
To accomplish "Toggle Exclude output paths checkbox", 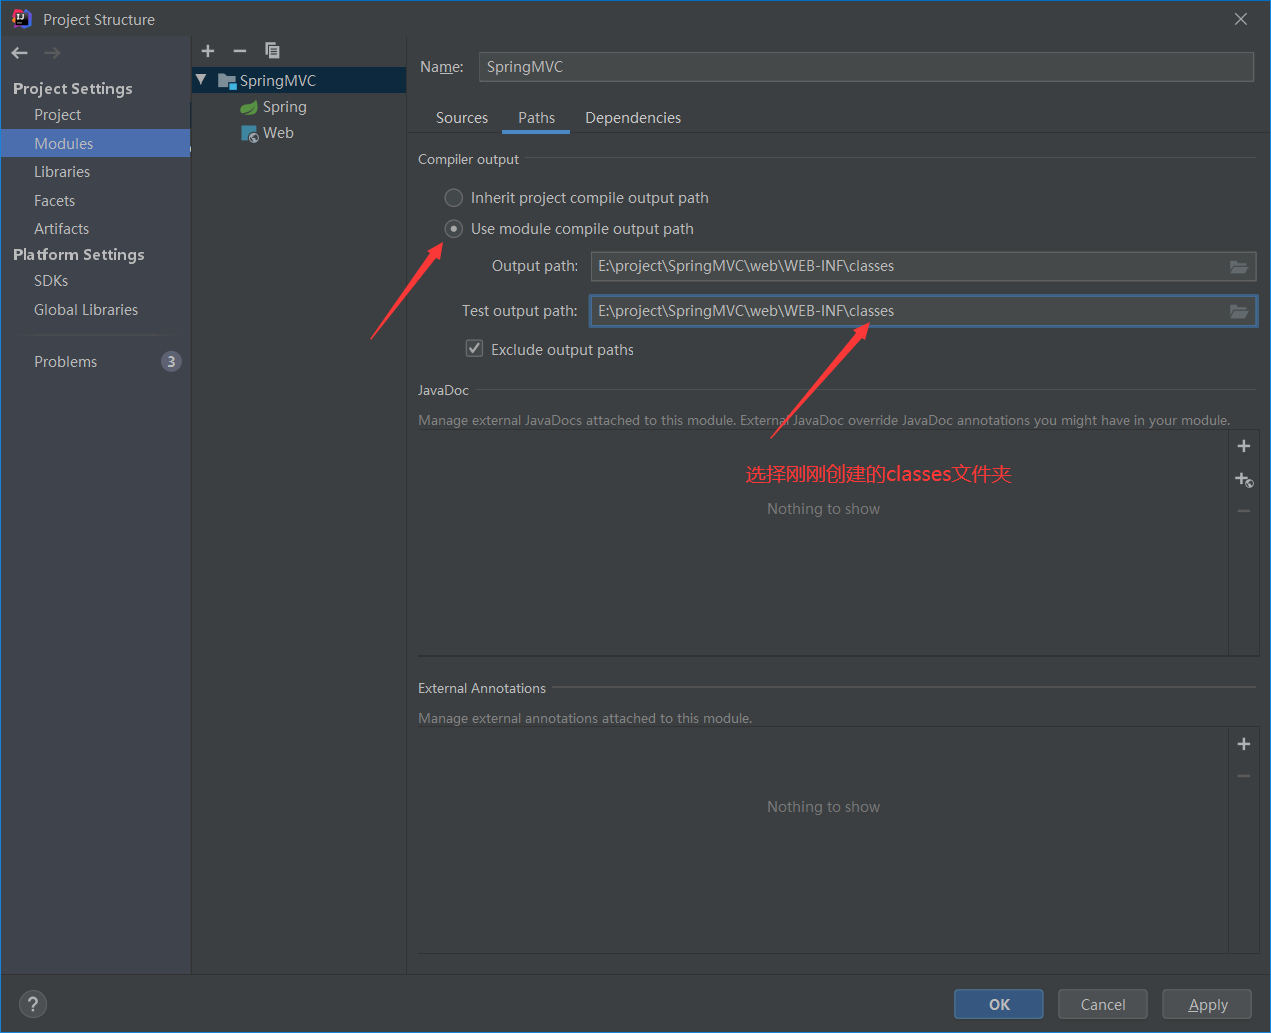I will 475,349.
